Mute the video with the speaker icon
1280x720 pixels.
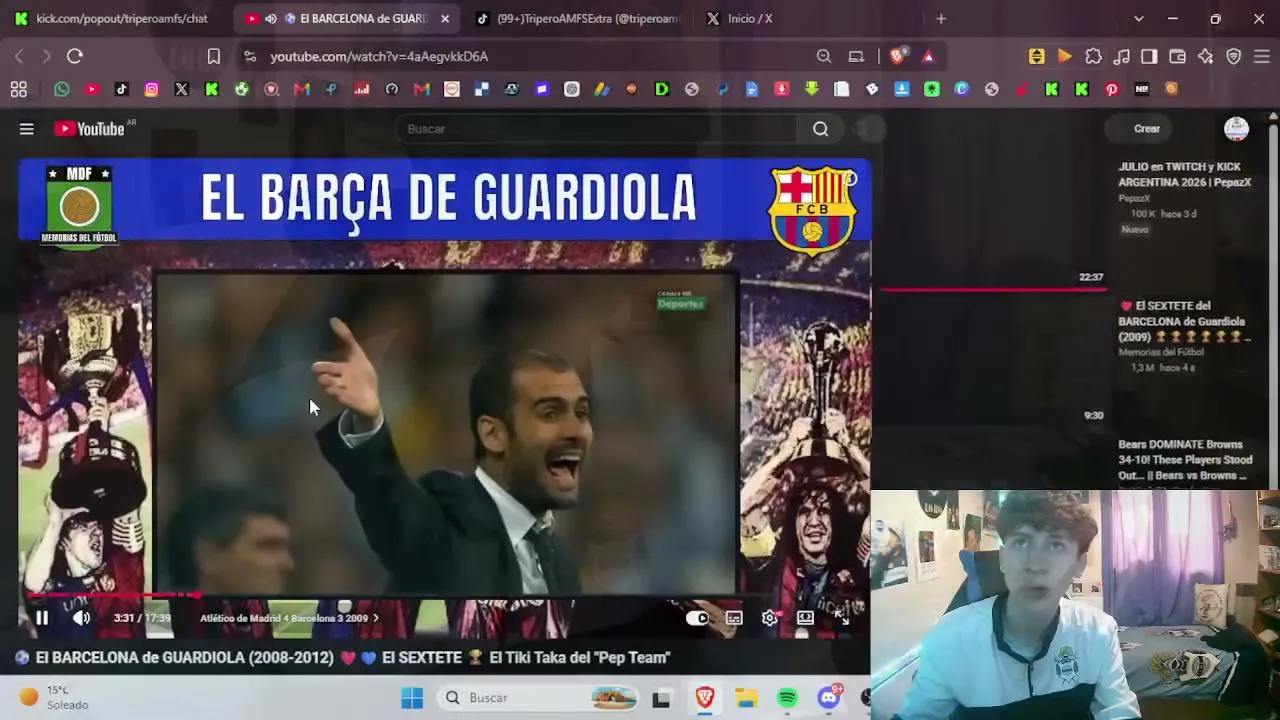(x=81, y=618)
